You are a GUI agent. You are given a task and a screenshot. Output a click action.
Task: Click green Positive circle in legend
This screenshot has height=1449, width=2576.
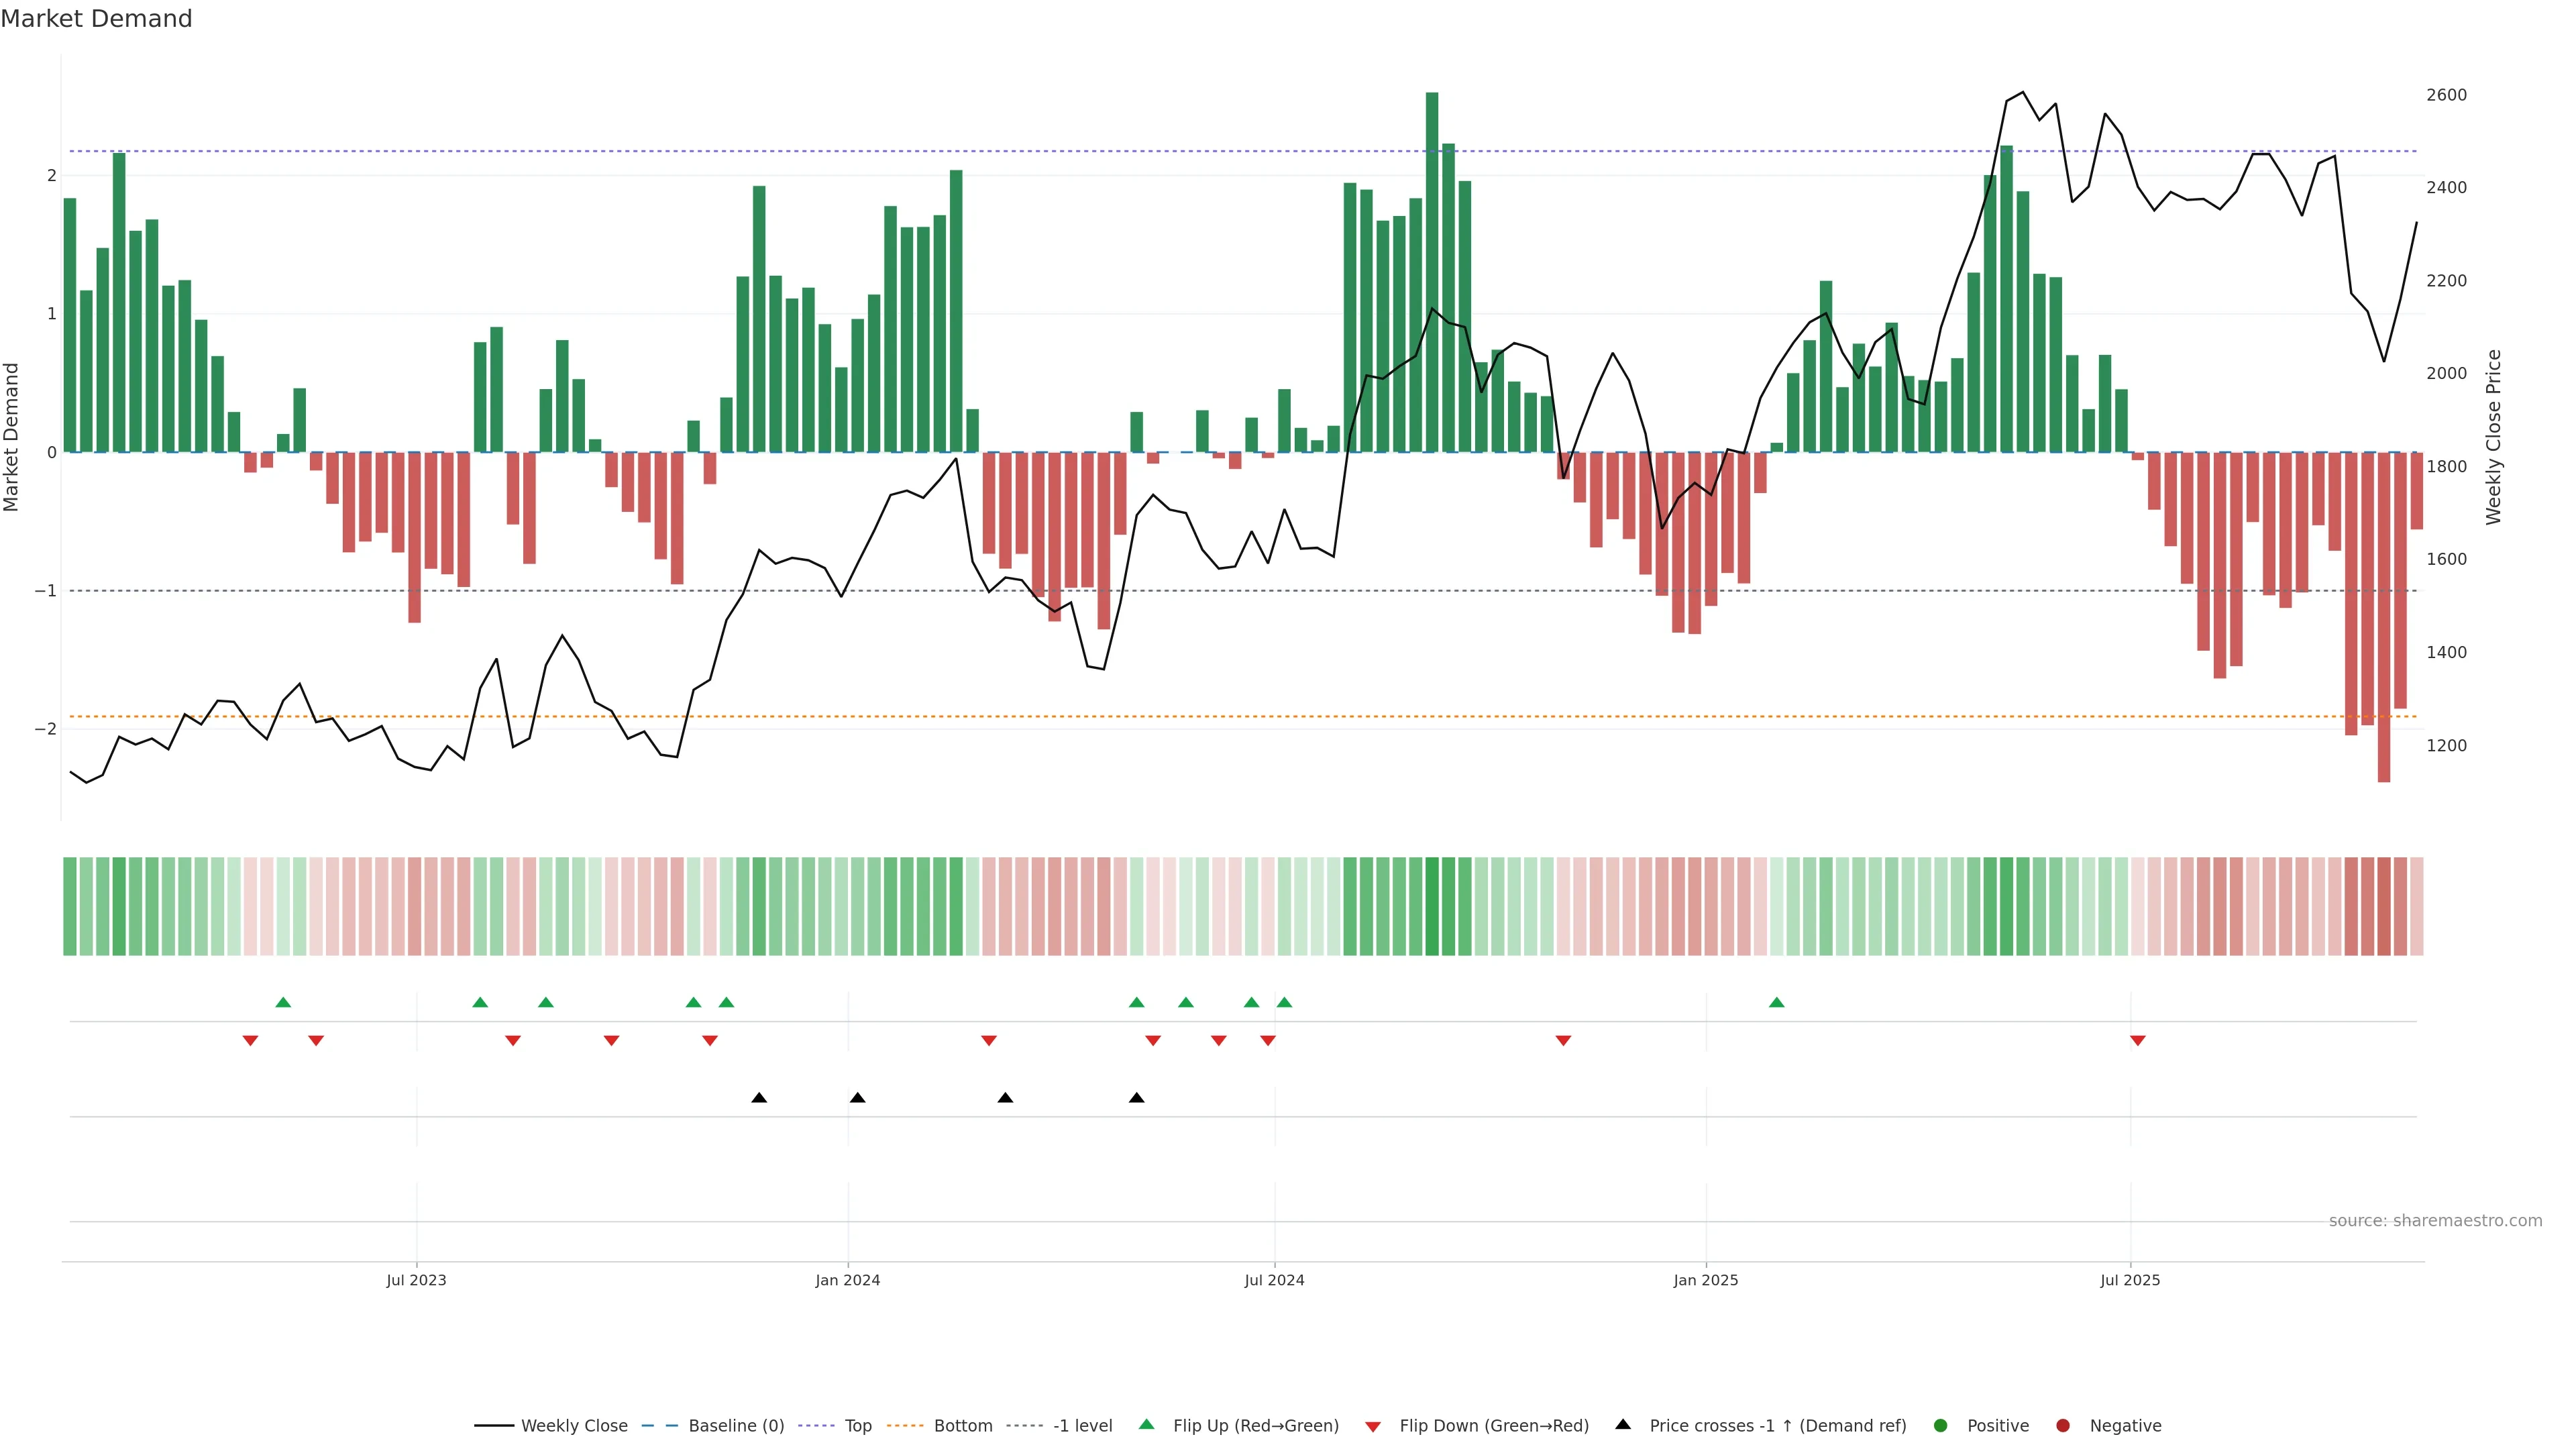point(1941,1425)
